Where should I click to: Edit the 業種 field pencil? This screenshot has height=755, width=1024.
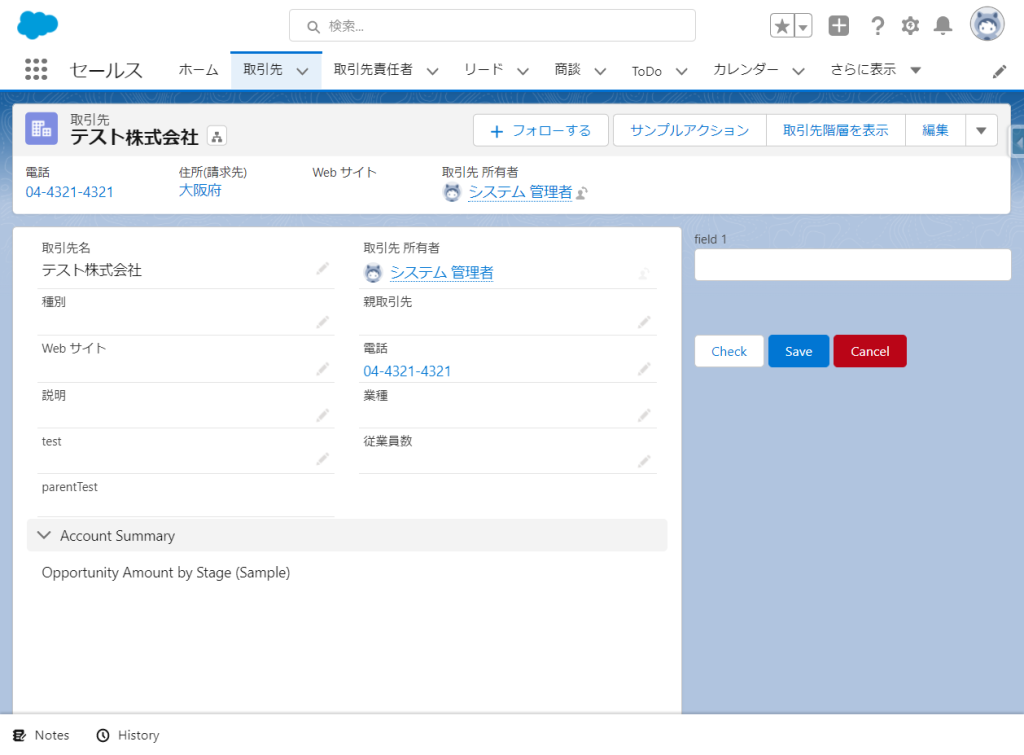[x=644, y=415]
